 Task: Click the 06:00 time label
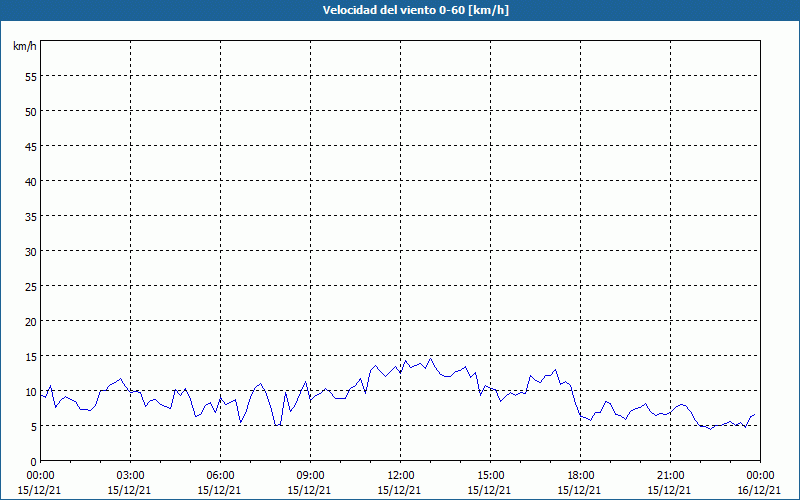pos(220,476)
